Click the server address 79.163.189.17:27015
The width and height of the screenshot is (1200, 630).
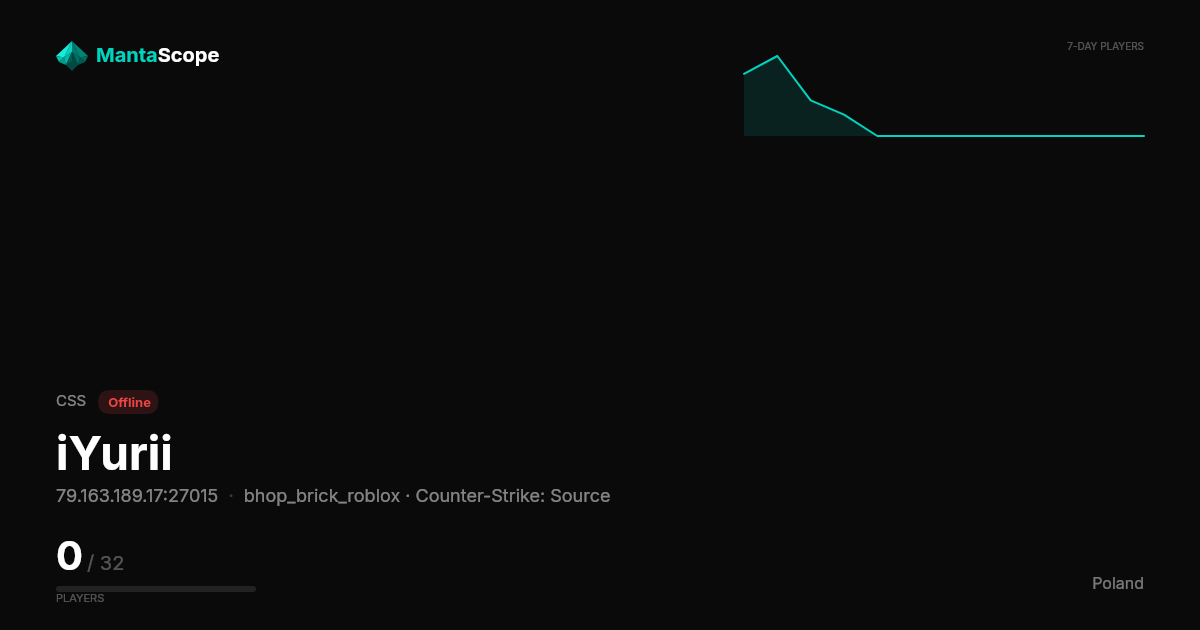pyautogui.click(x=137, y=496)
